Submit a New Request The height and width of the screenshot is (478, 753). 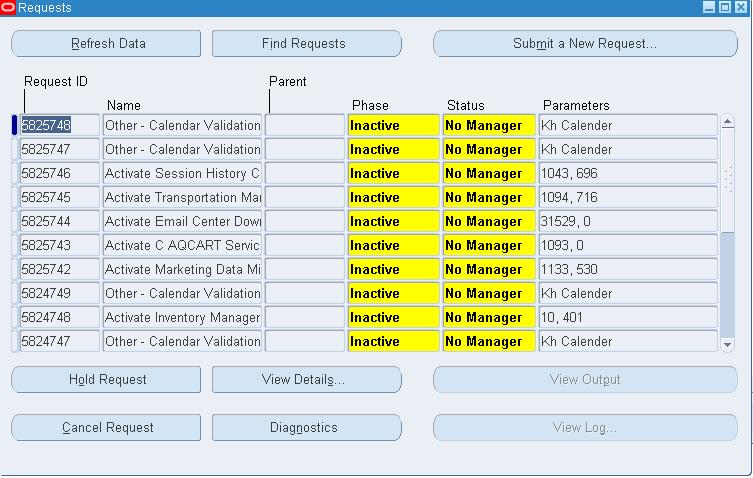coord(584,44)
